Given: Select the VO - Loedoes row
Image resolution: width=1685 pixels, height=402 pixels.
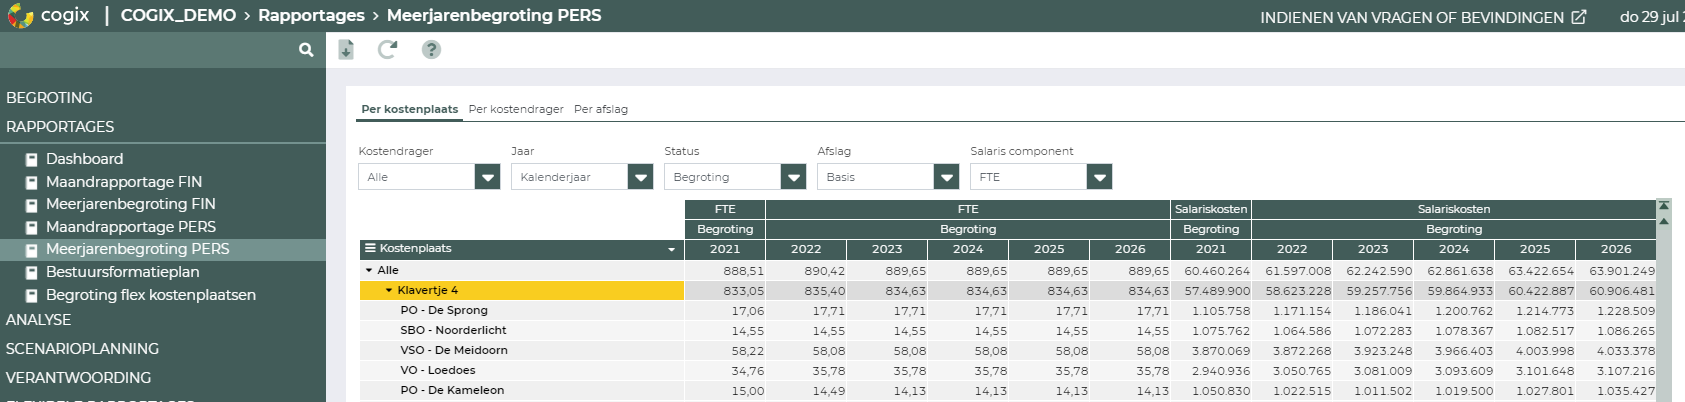Looking at the screenshot, I should click(1007, 370).
